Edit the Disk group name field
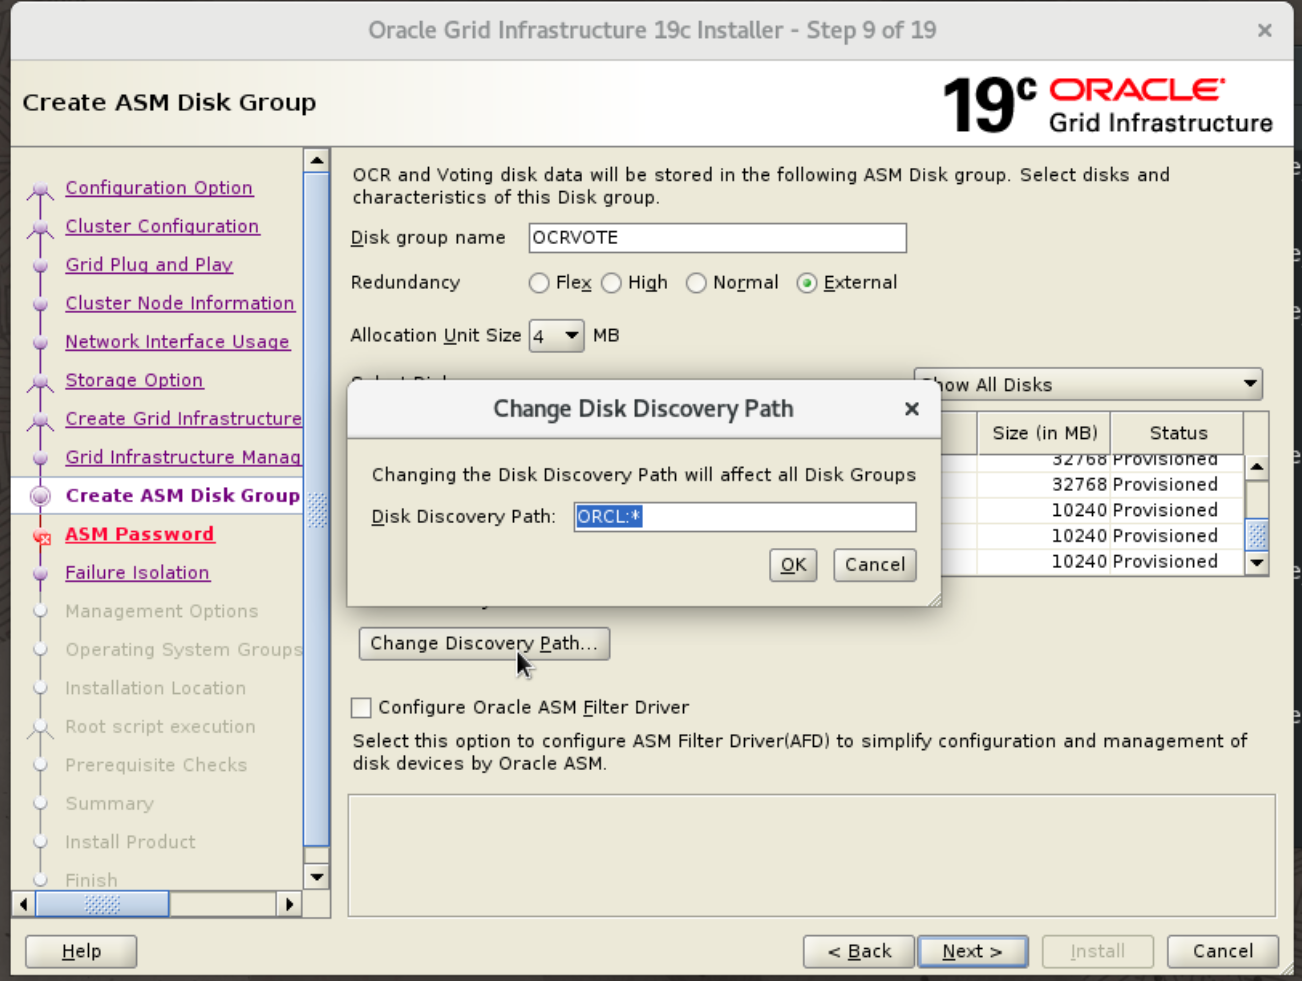1302x981 pixels. 718,238
